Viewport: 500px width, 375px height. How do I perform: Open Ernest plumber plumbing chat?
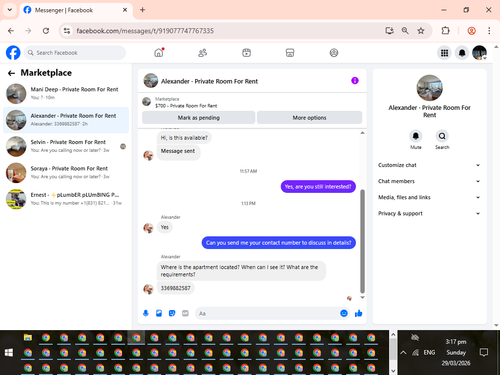pyautogui.click(x=66, y=199)
